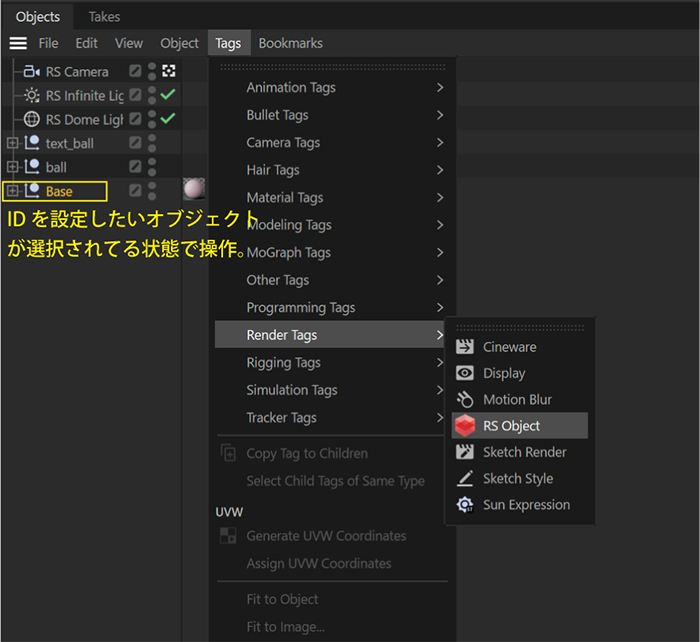700x642 pixels.
Task: Toggle the green checkmark for RS Dome Light
Action: (168, 119)
